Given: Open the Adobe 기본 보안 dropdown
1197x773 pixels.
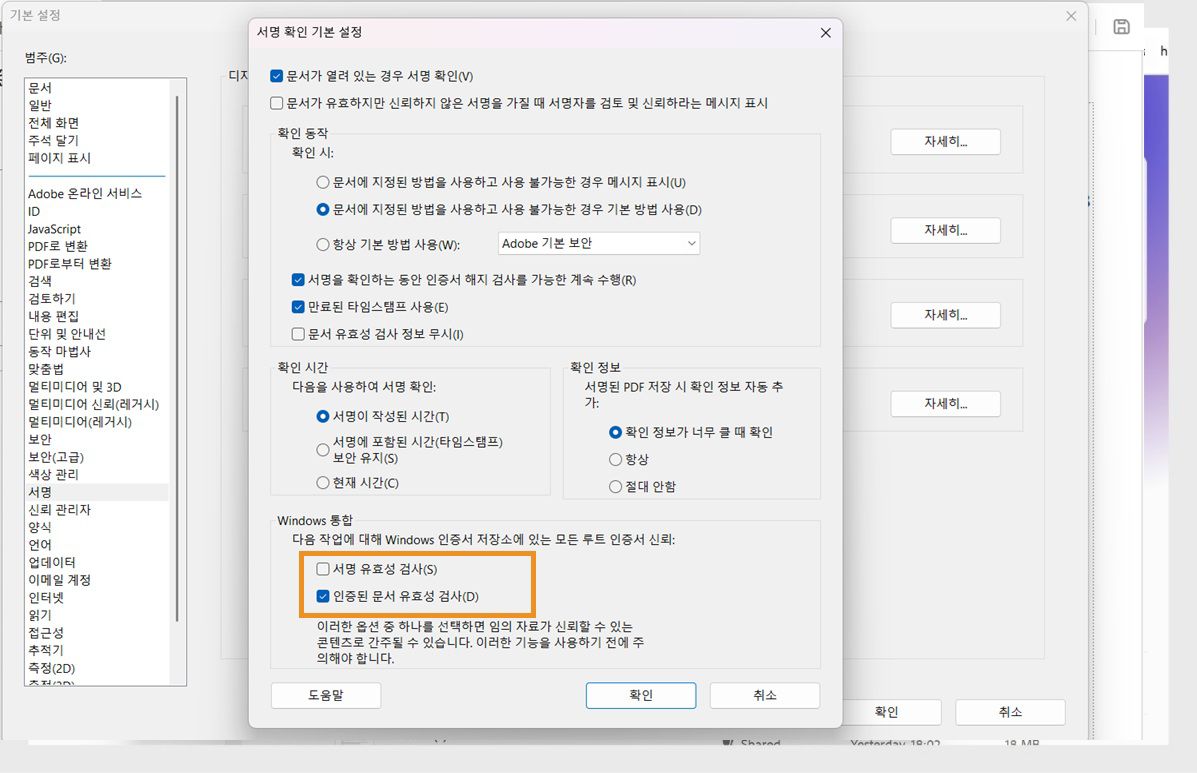Looking at the screenshot, I should point(598,243).
